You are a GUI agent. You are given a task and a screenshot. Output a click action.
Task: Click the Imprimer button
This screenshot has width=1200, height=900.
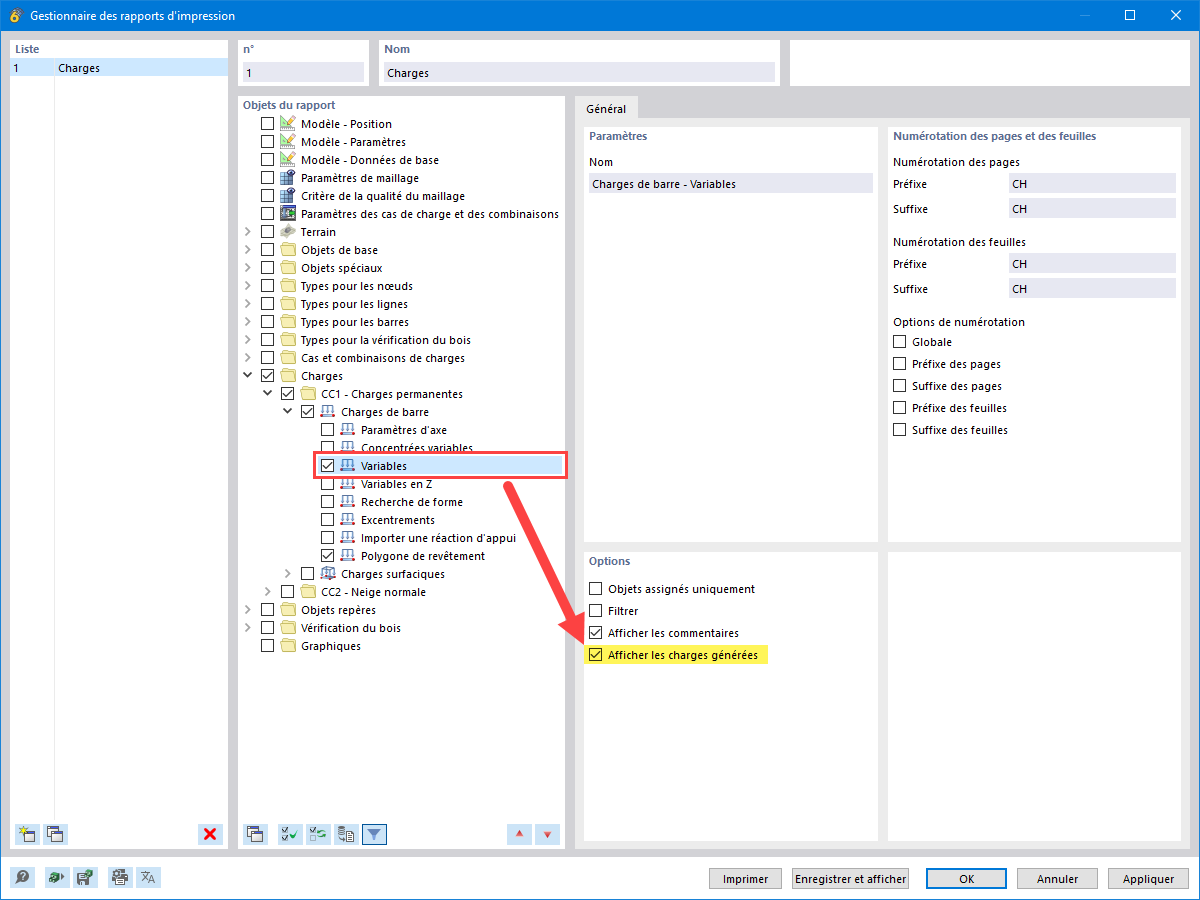coord(745,879)
